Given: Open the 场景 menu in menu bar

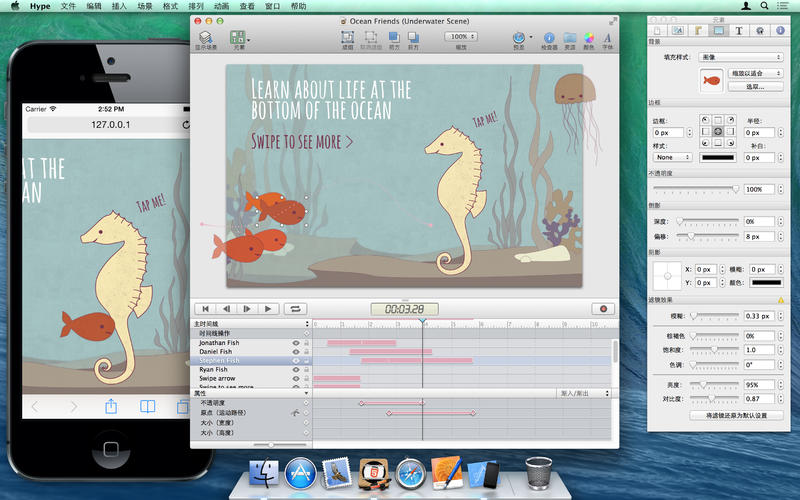Looking at the screenshot, I should tap(147, 6).
